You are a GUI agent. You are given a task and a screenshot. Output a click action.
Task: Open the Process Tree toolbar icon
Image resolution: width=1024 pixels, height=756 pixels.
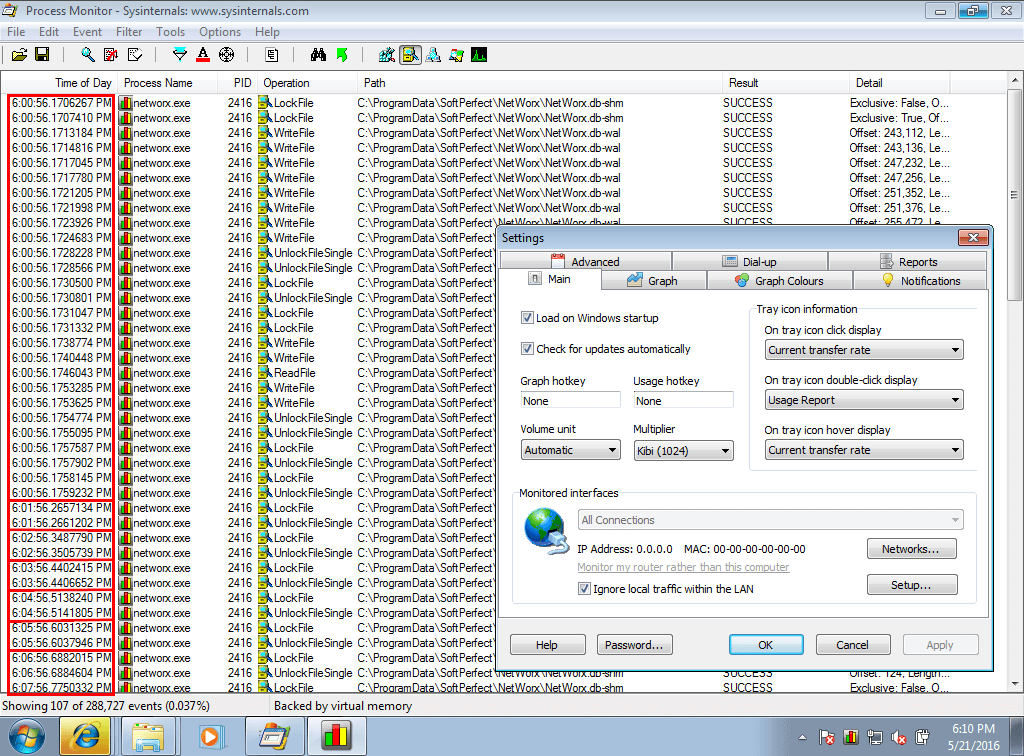point(272,55)
